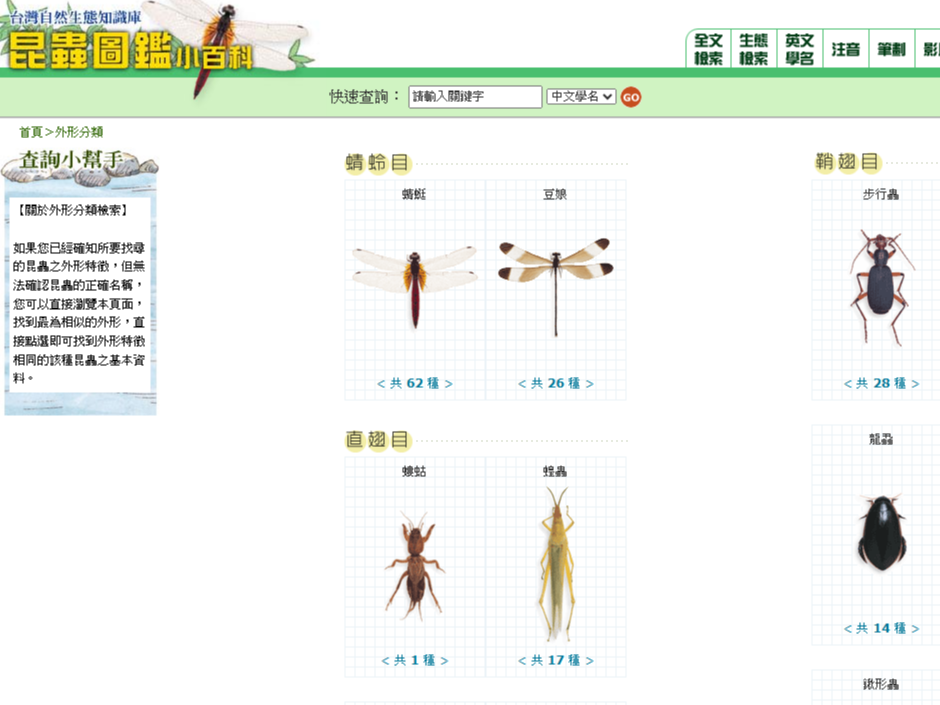Click the 蜻蛉目 order heading
The height and width of the screenshot is (705, 940).
pyautogui.click(x=378, y=162)
